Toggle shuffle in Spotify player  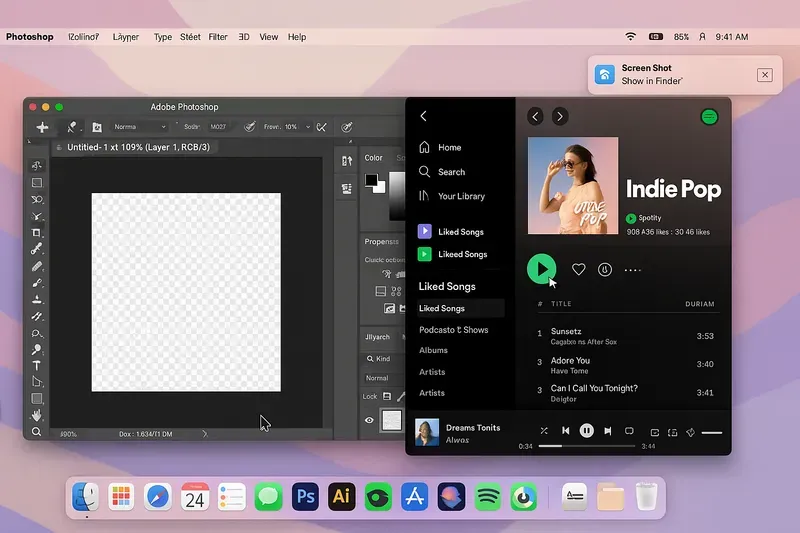544,431
